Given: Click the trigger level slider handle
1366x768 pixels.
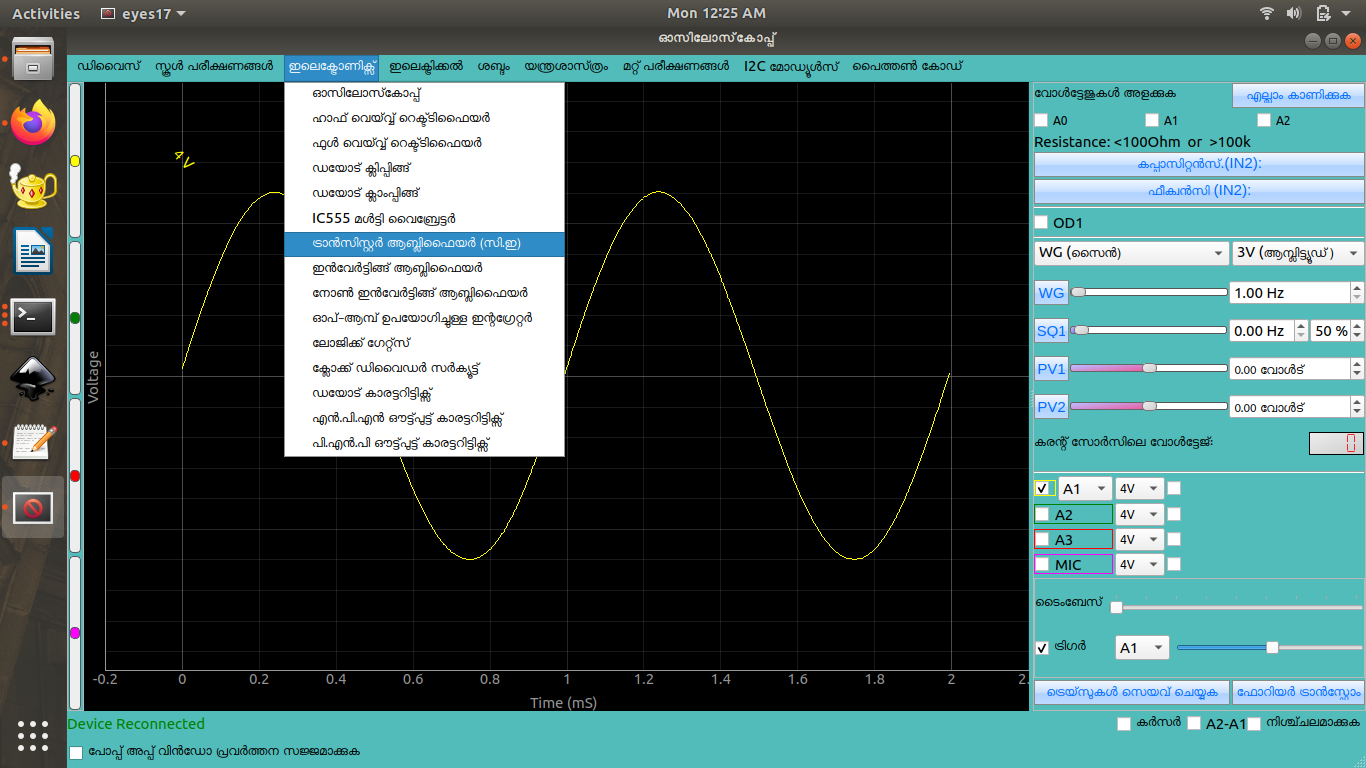Looking at the screenshot, I should [x=1272, y=647].
